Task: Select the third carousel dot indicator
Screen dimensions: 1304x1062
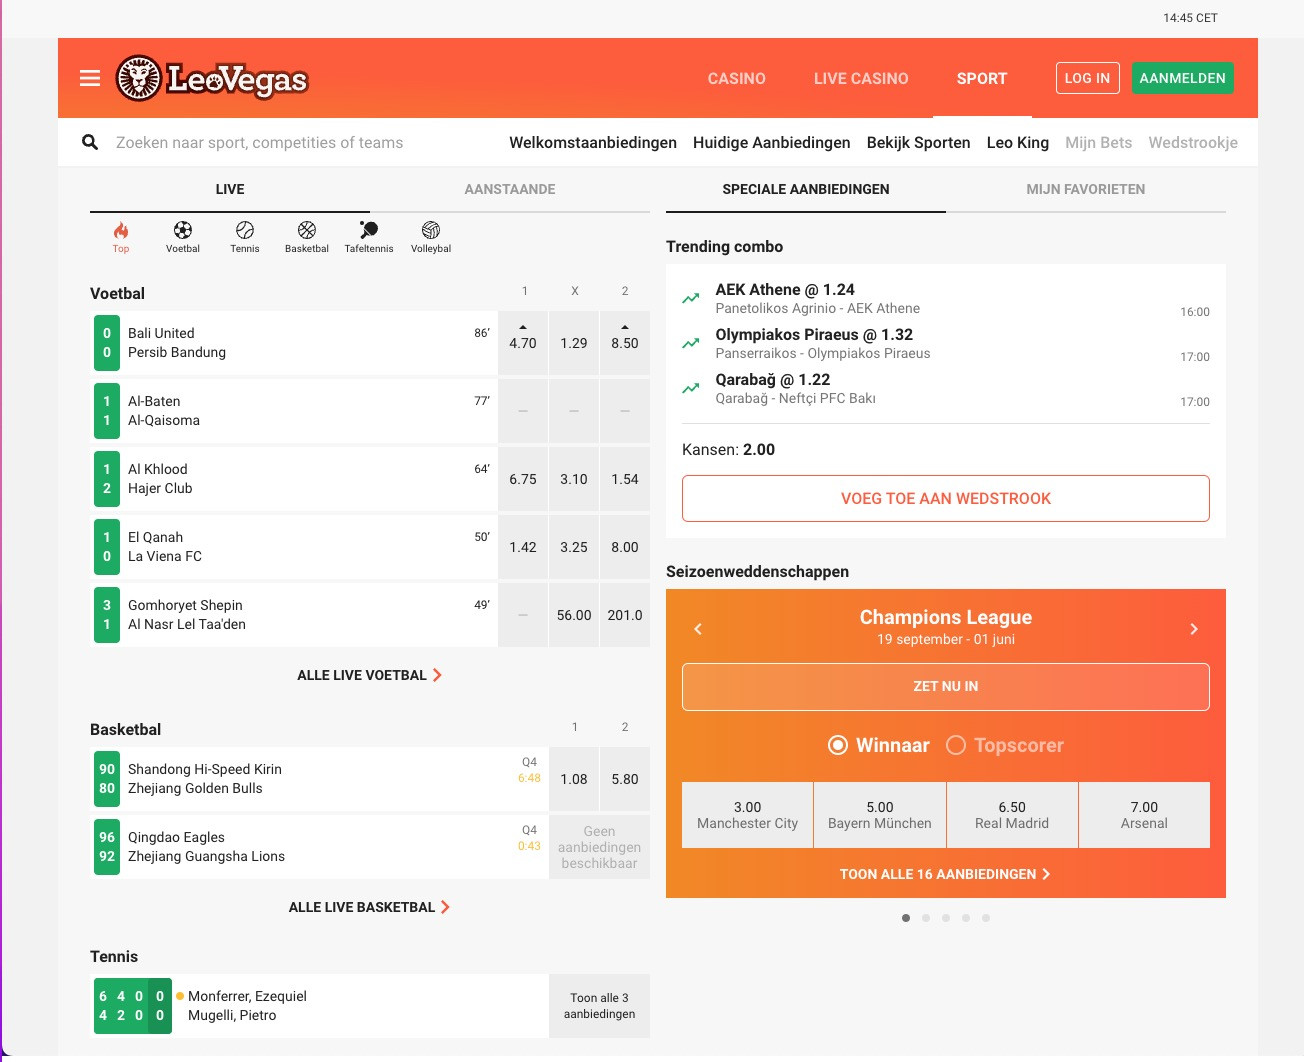Action: coord(946,917)
